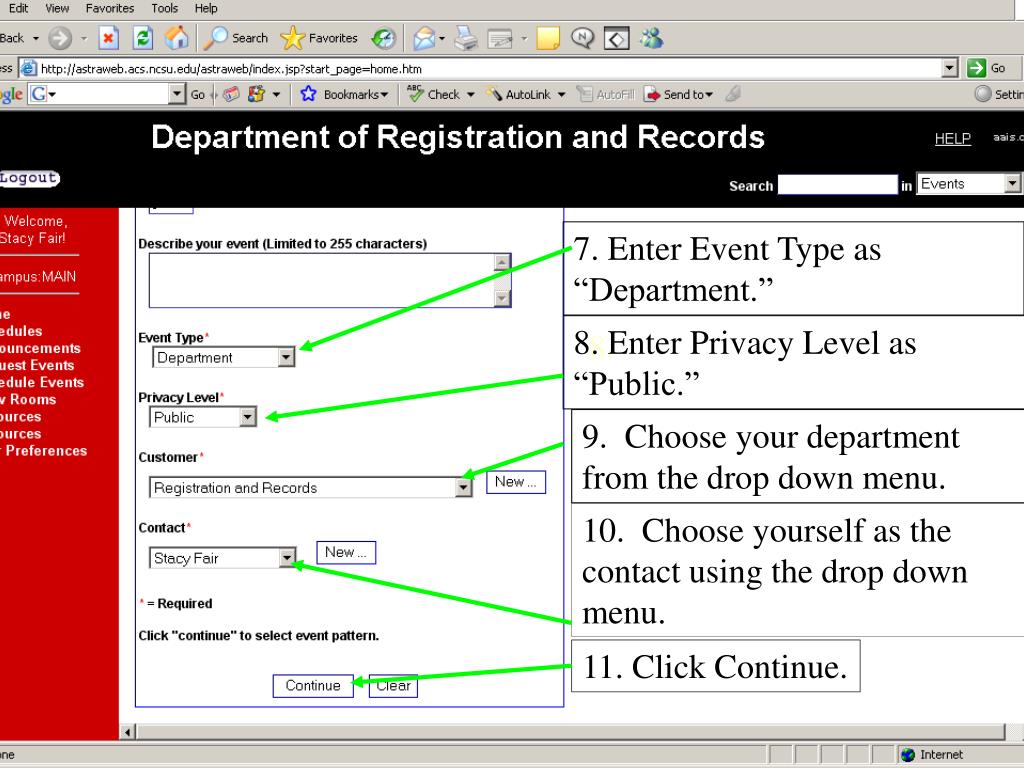
Task: Refresh the page using the green arrows icon
Action: tap(142, 38)
